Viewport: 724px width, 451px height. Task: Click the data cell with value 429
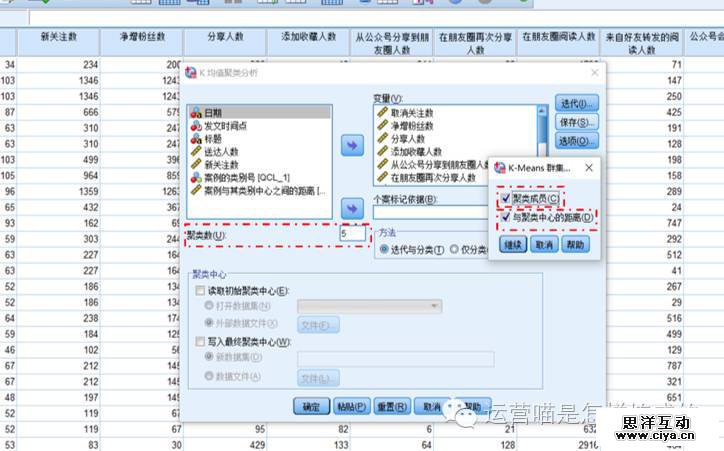coord(225,445)
